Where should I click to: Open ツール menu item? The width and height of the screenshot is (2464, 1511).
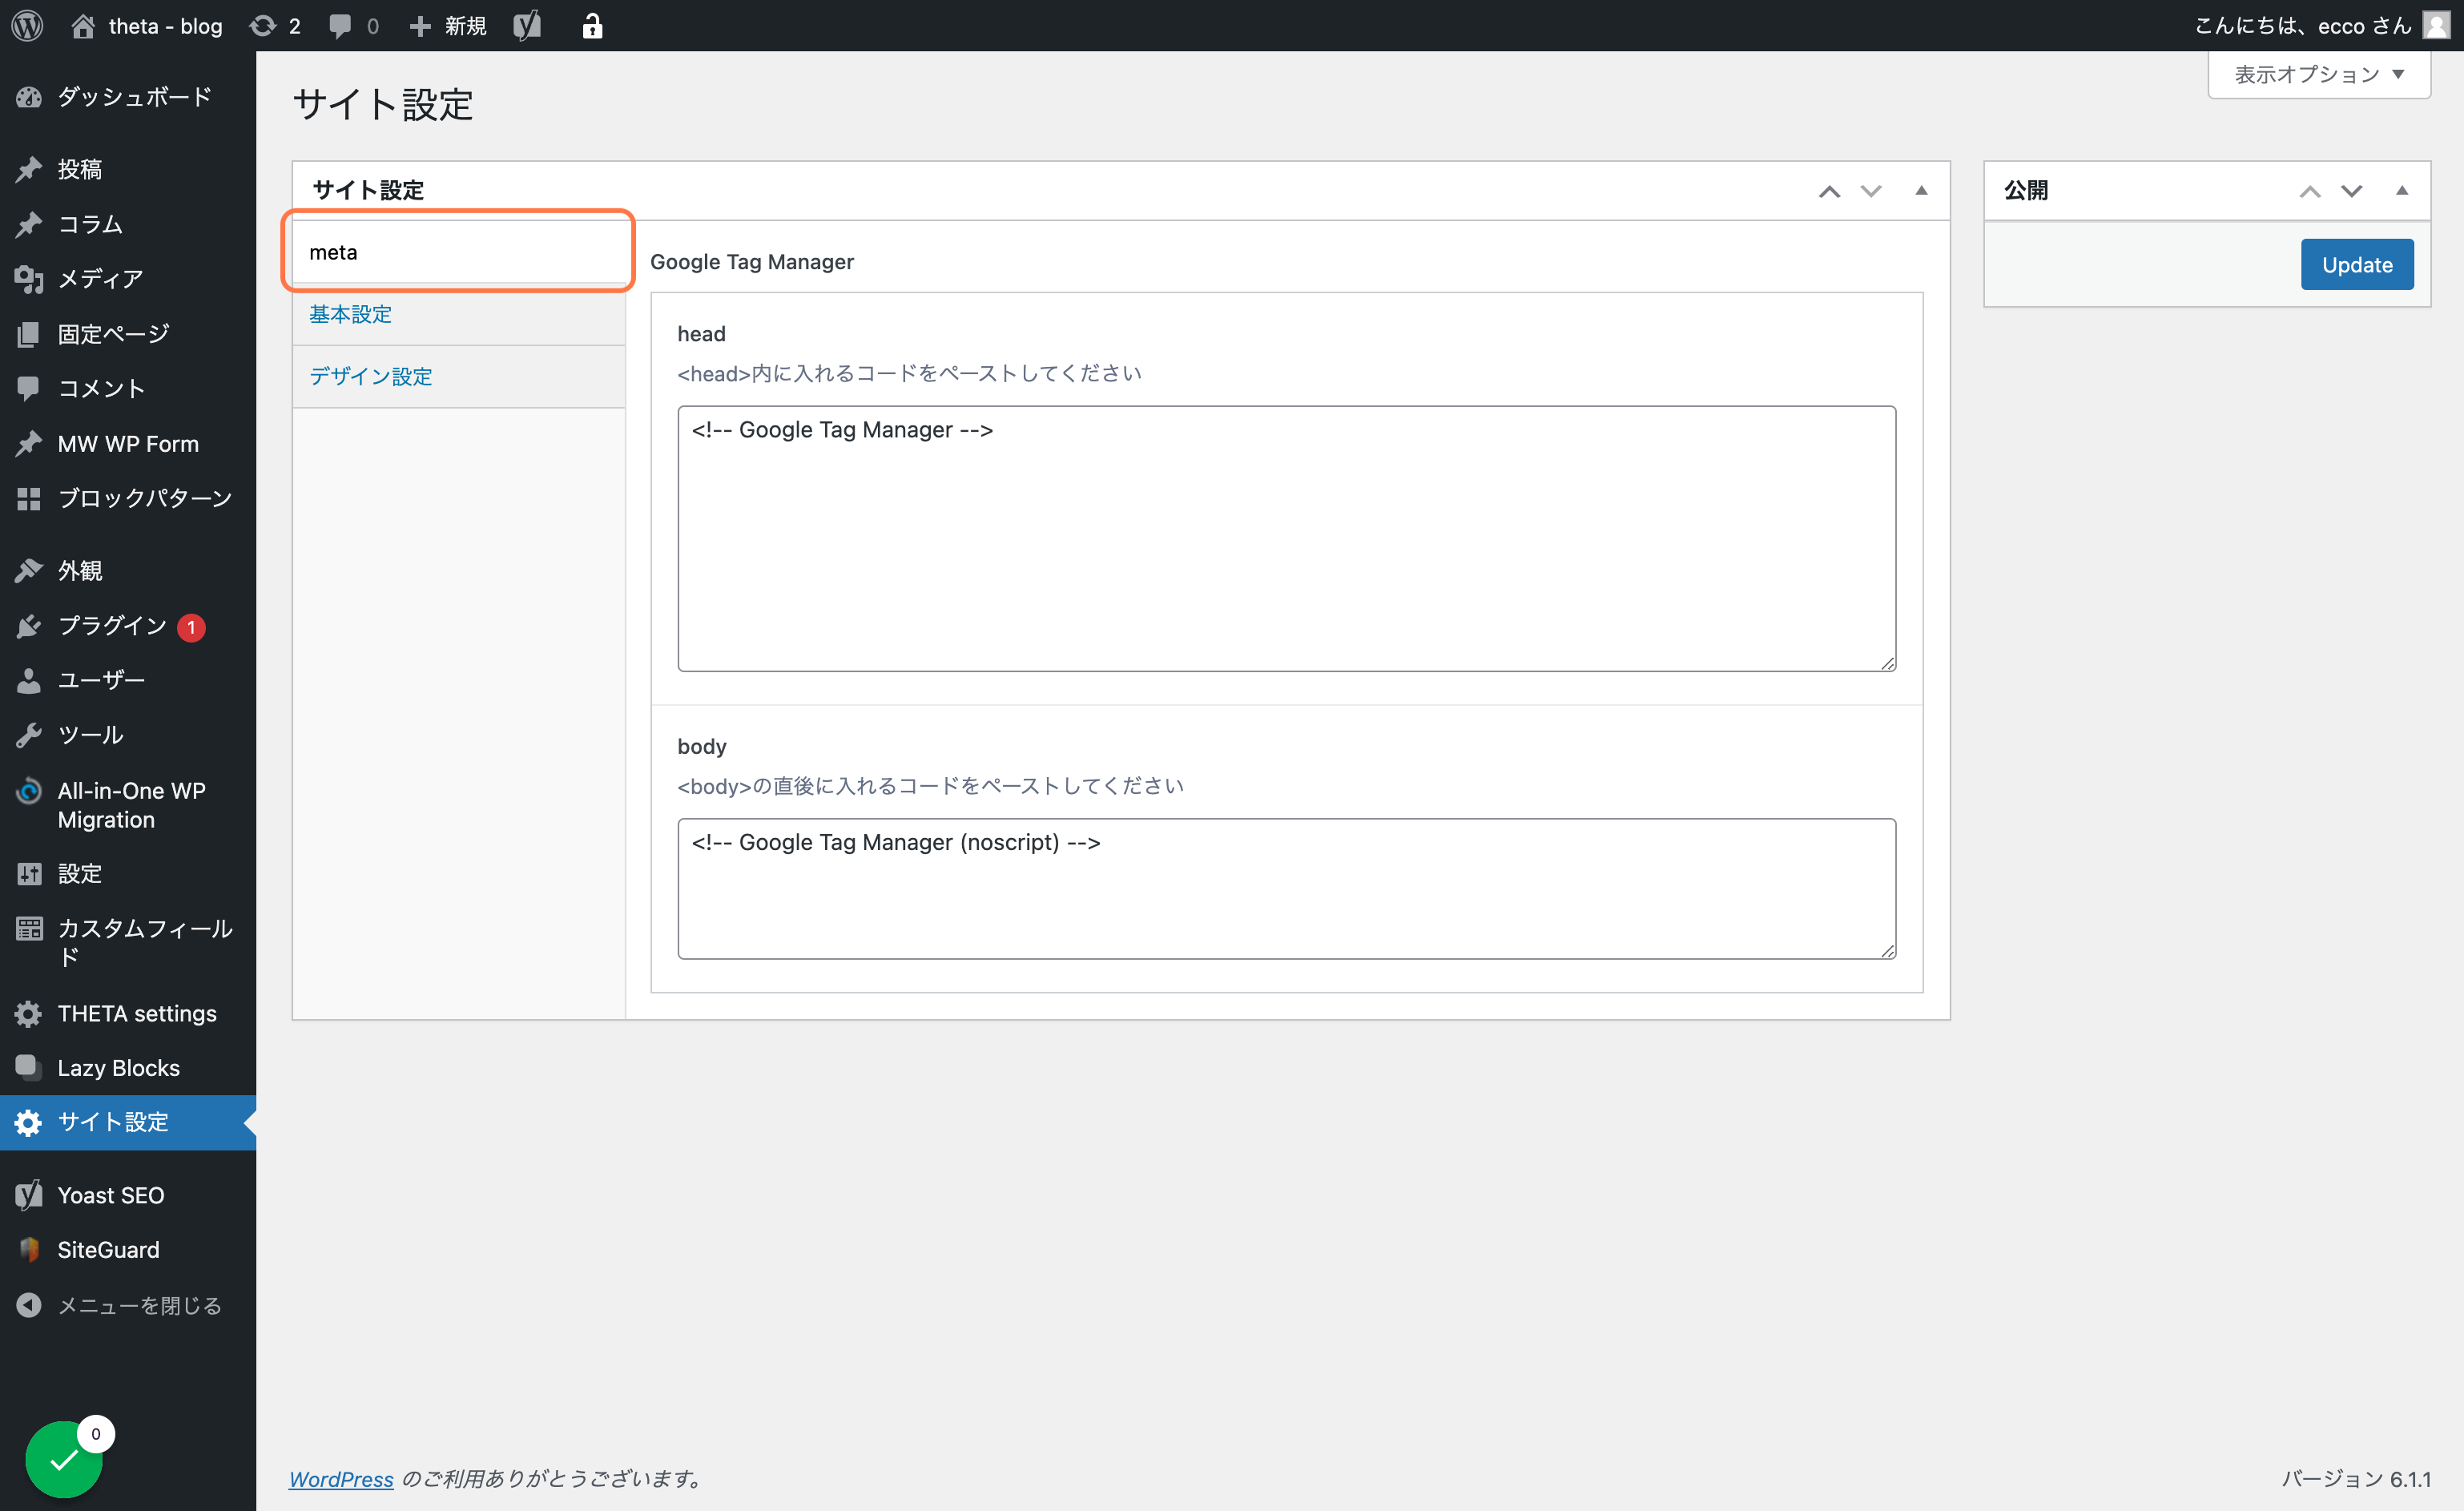128,735
